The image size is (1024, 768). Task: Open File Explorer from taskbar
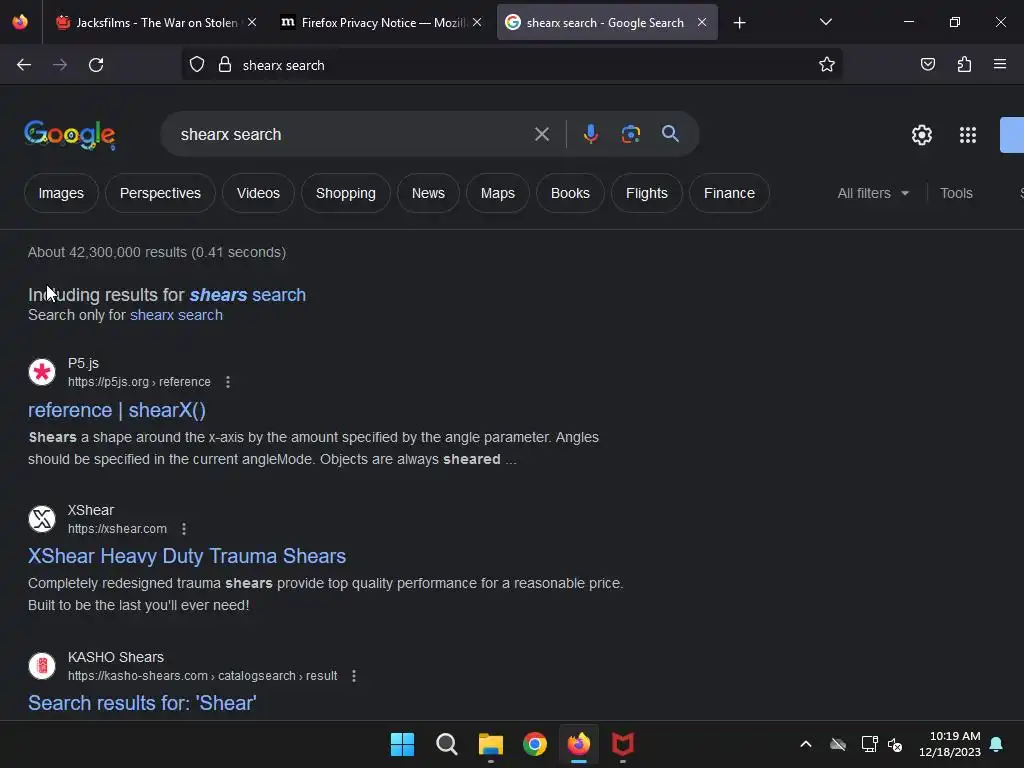[490, 744]
